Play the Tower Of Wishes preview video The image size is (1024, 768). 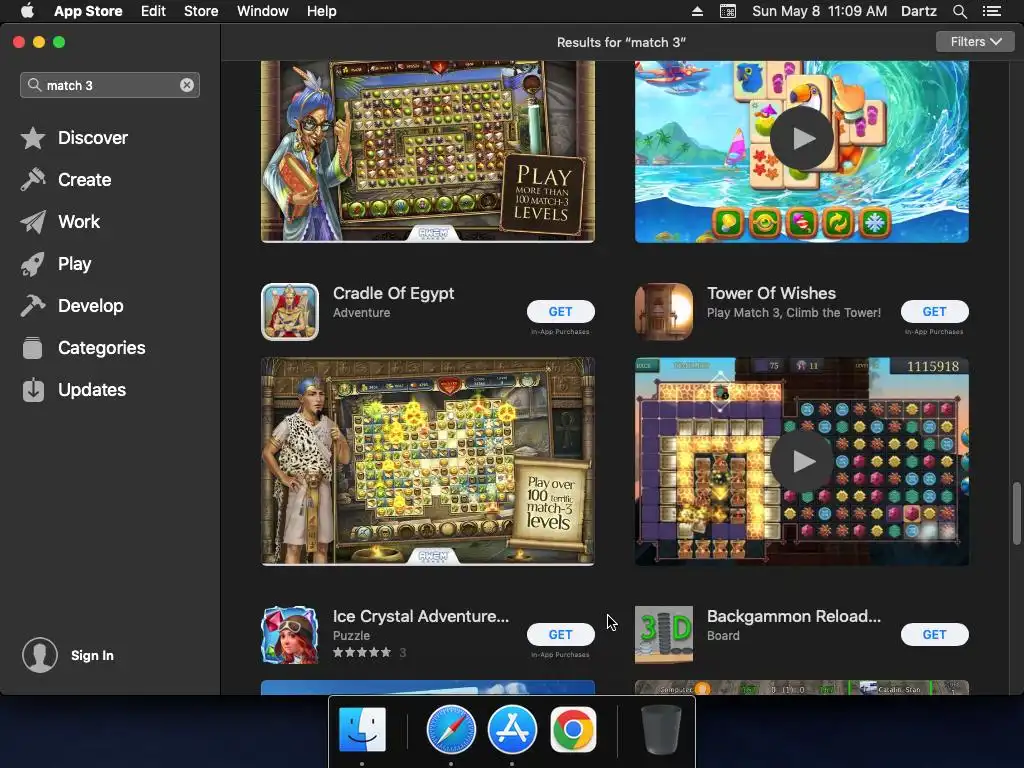tap(801, 462)
